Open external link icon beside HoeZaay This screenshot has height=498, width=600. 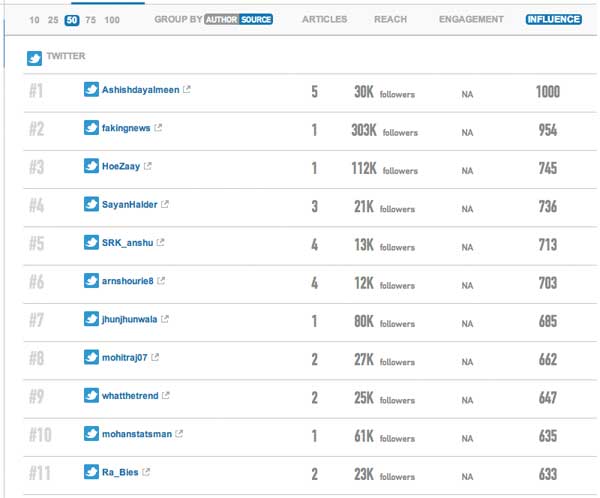click(x=148, y=166)
